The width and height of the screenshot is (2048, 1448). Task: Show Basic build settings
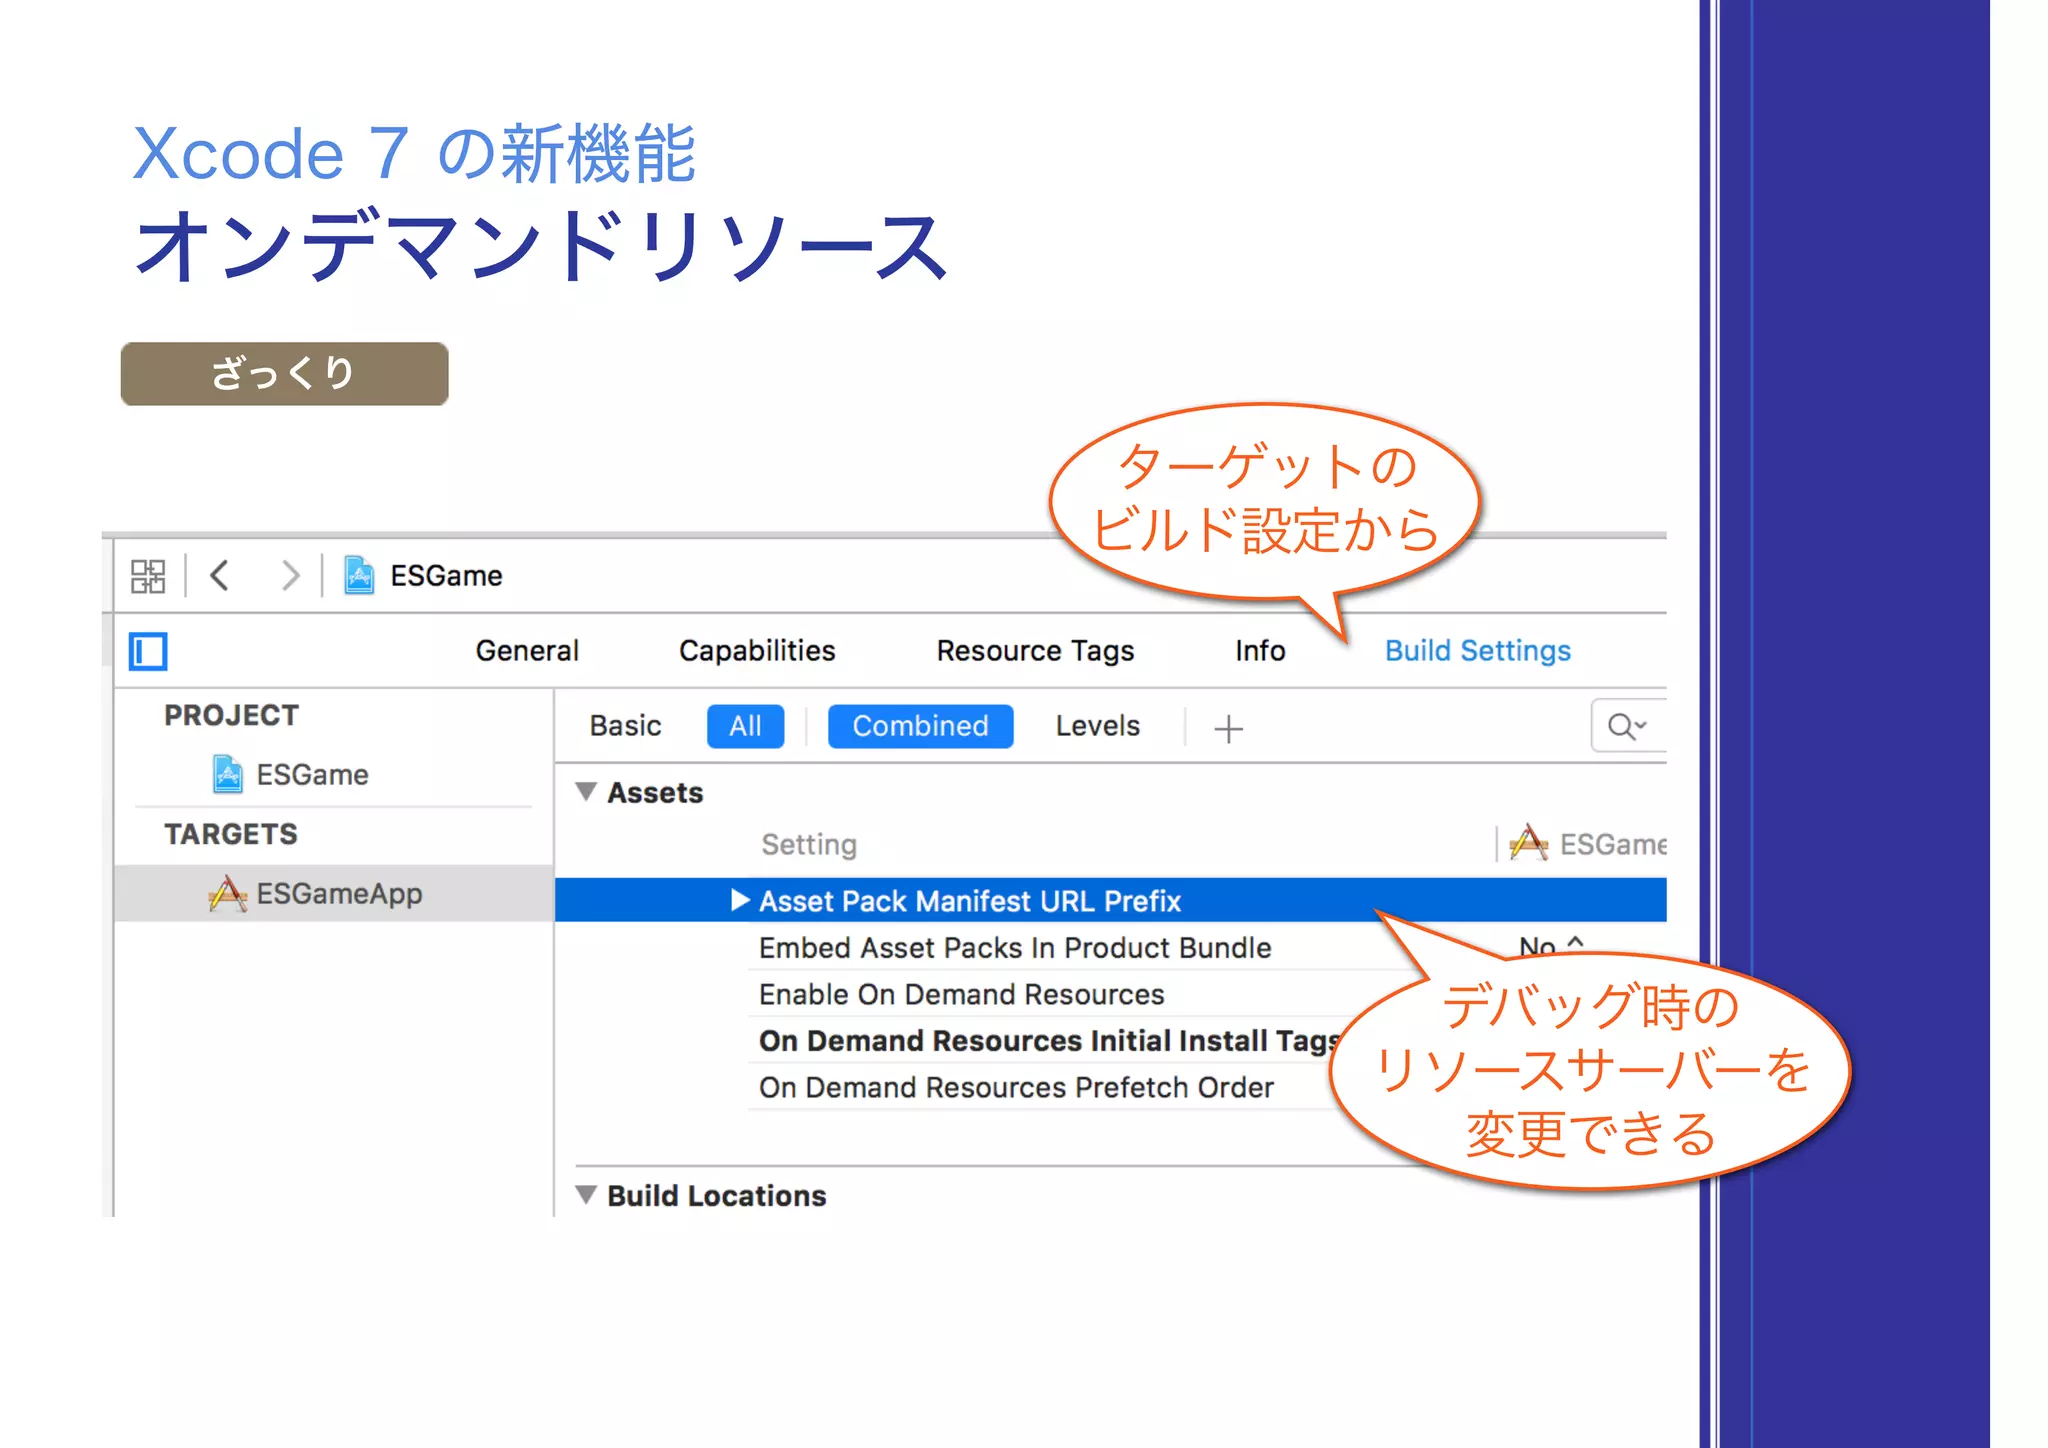(x=625, y=726)
